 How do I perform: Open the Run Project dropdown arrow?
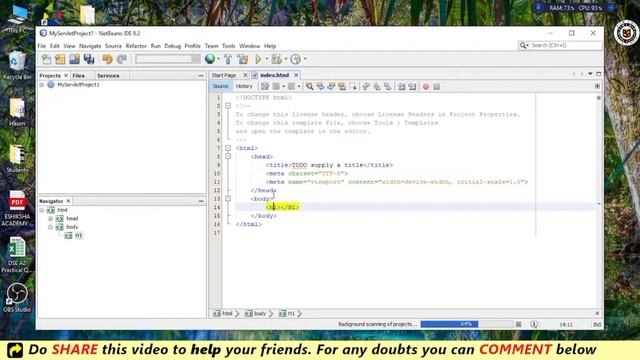(x=267, y=60)
